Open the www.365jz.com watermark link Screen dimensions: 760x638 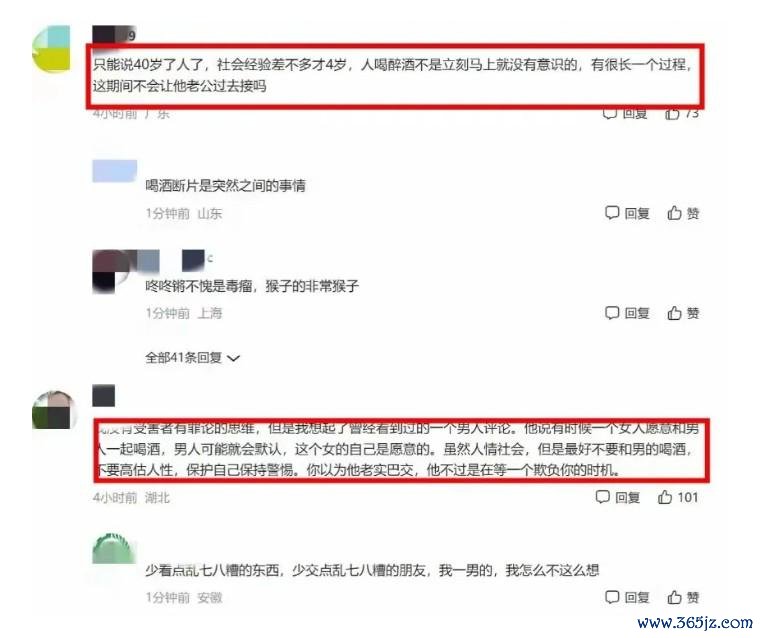point(695,622)
